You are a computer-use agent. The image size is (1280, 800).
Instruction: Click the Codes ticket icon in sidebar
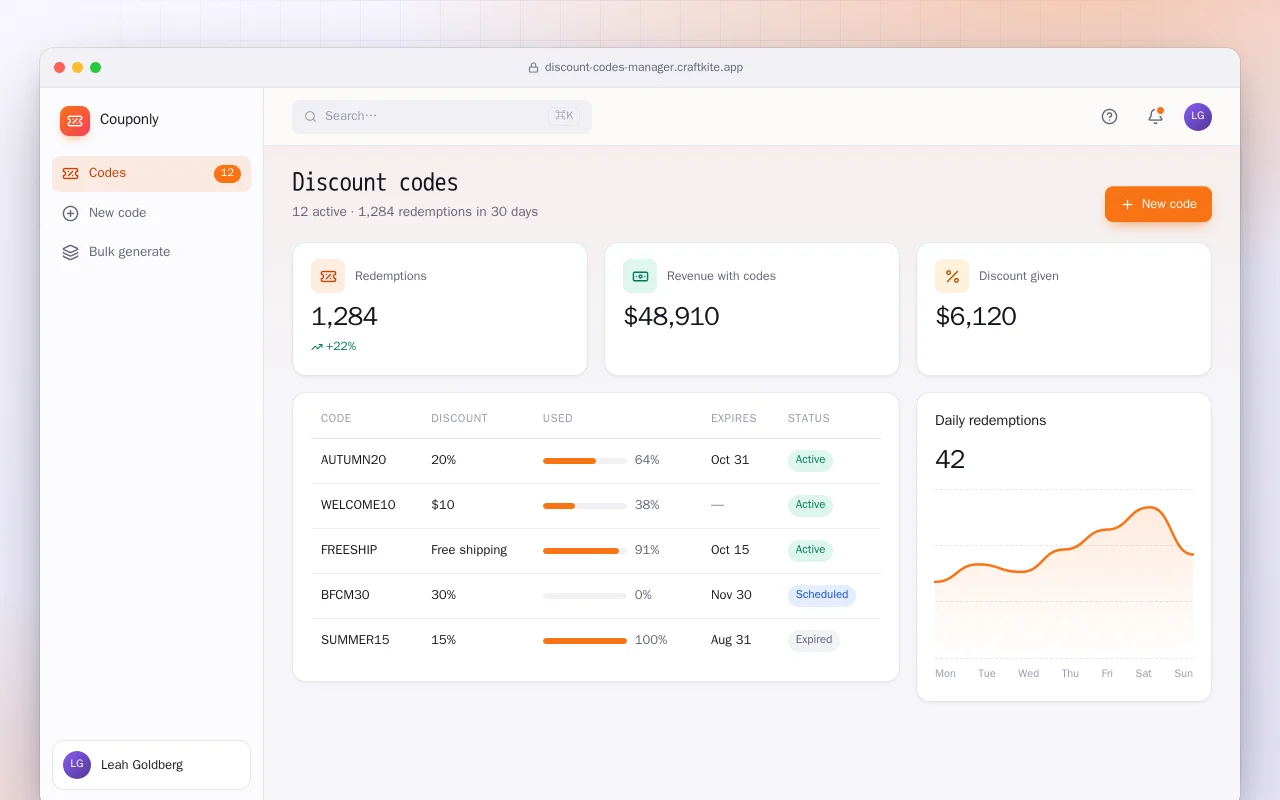[70, 173]
